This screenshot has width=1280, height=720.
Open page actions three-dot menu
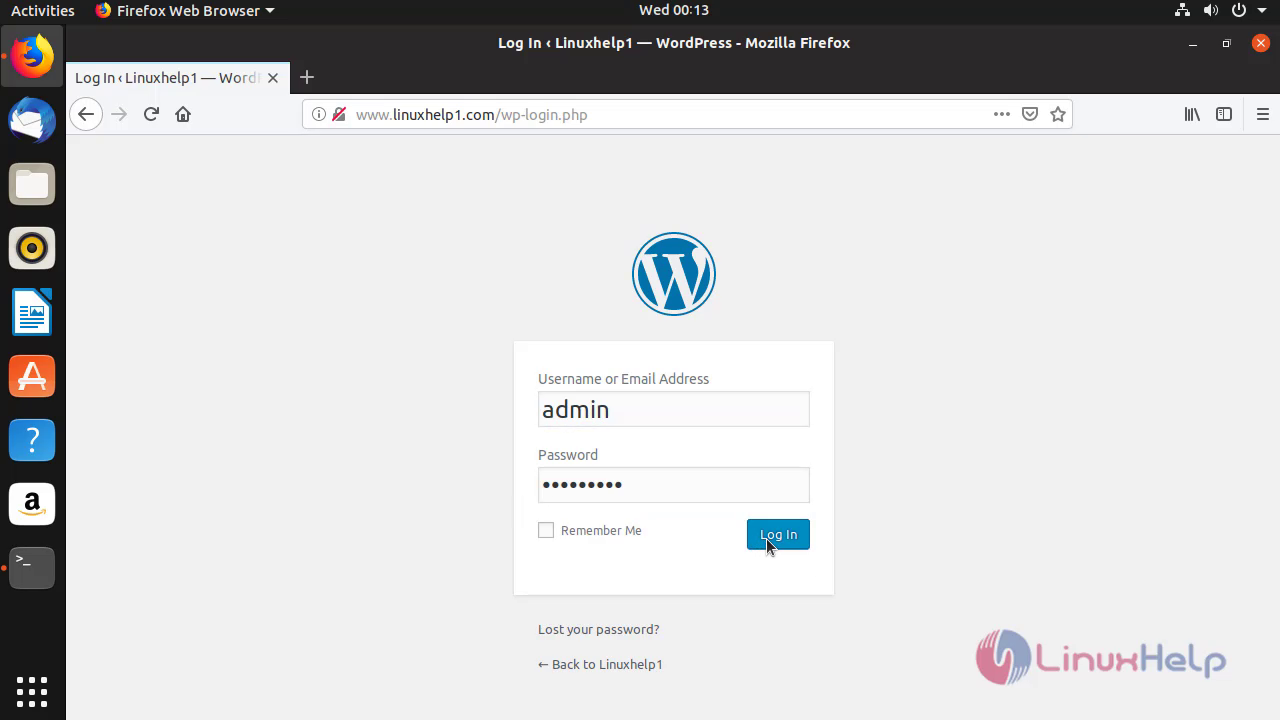click(1002, 114)
